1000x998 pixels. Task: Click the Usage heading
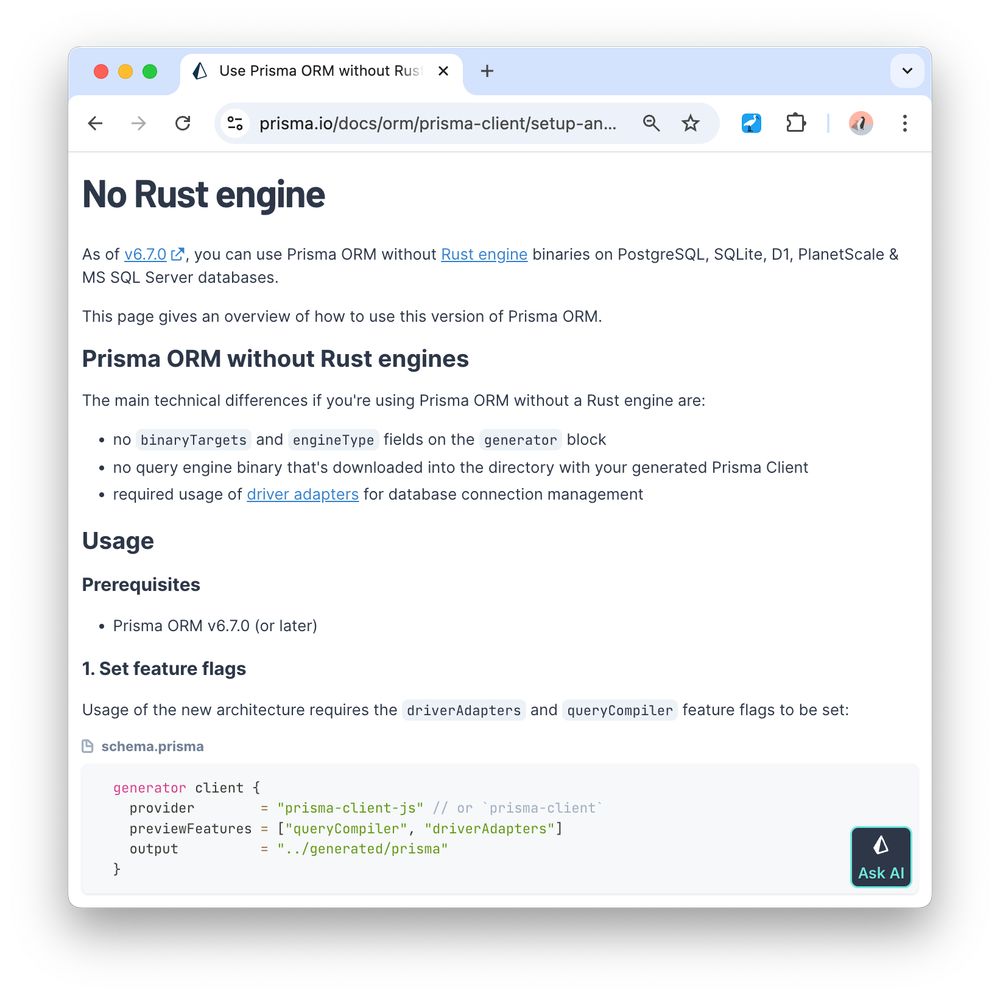(118, 541)
